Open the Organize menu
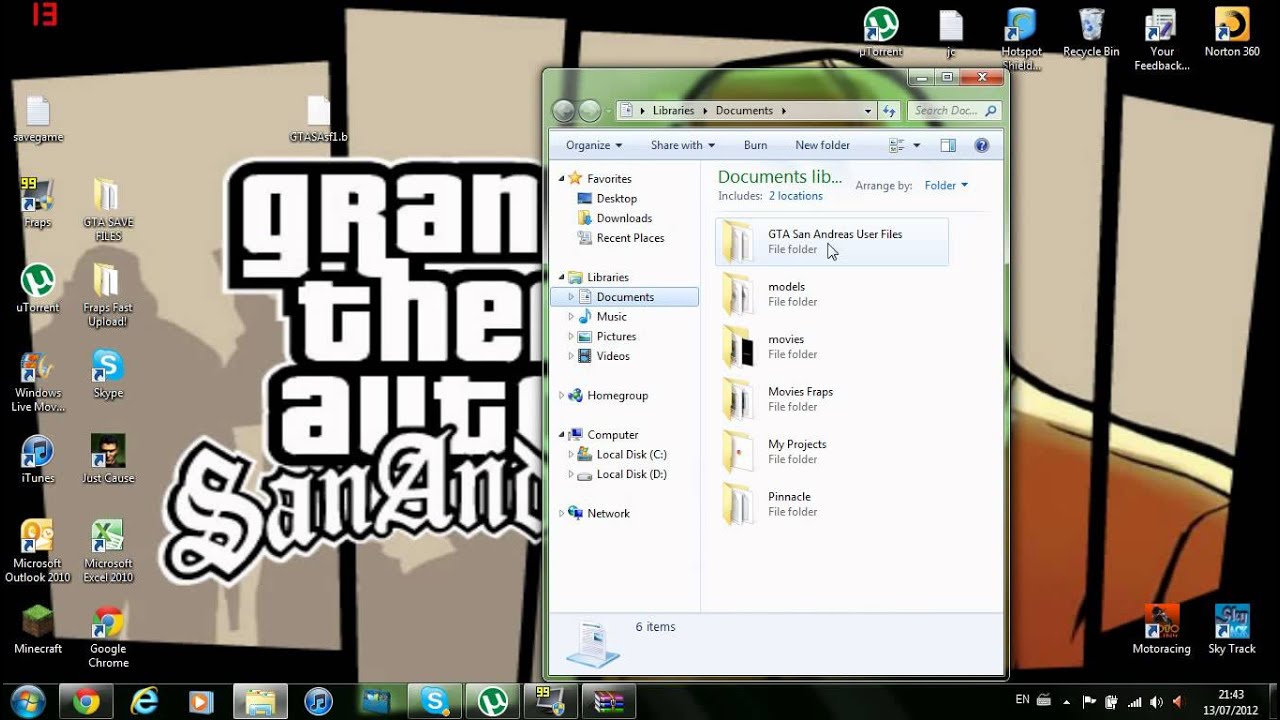Viewport: 1280px width, 720px height. click(x=593, y=145)
